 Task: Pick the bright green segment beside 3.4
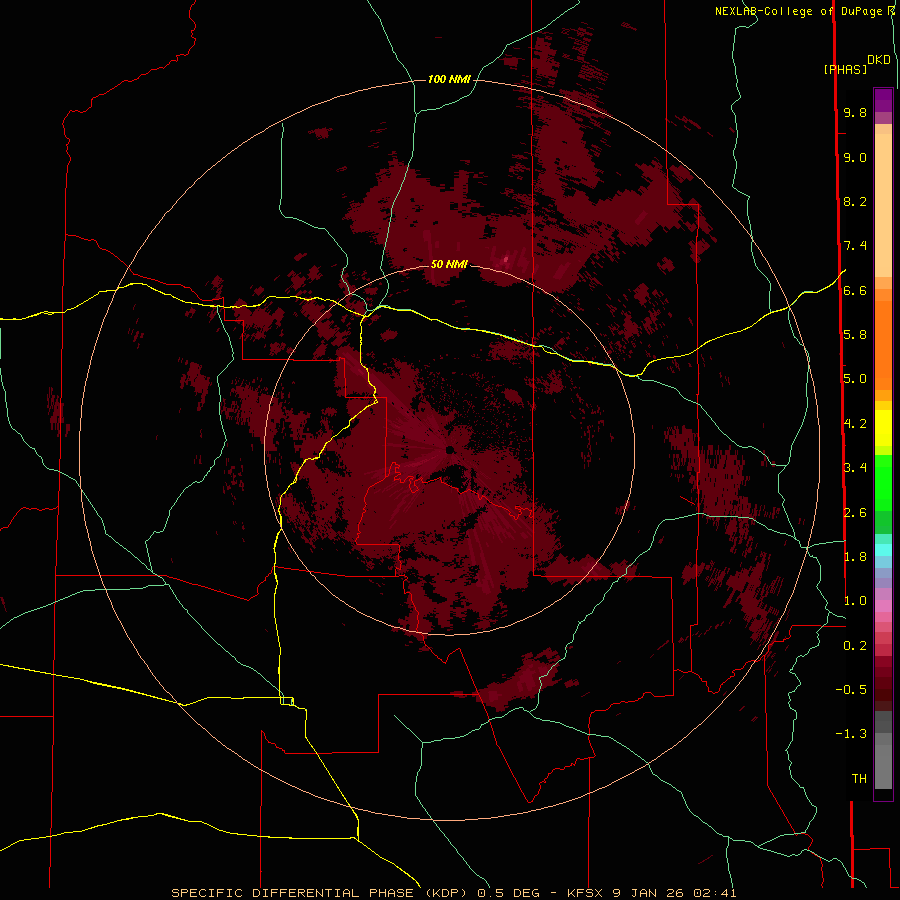pos(883,482)
